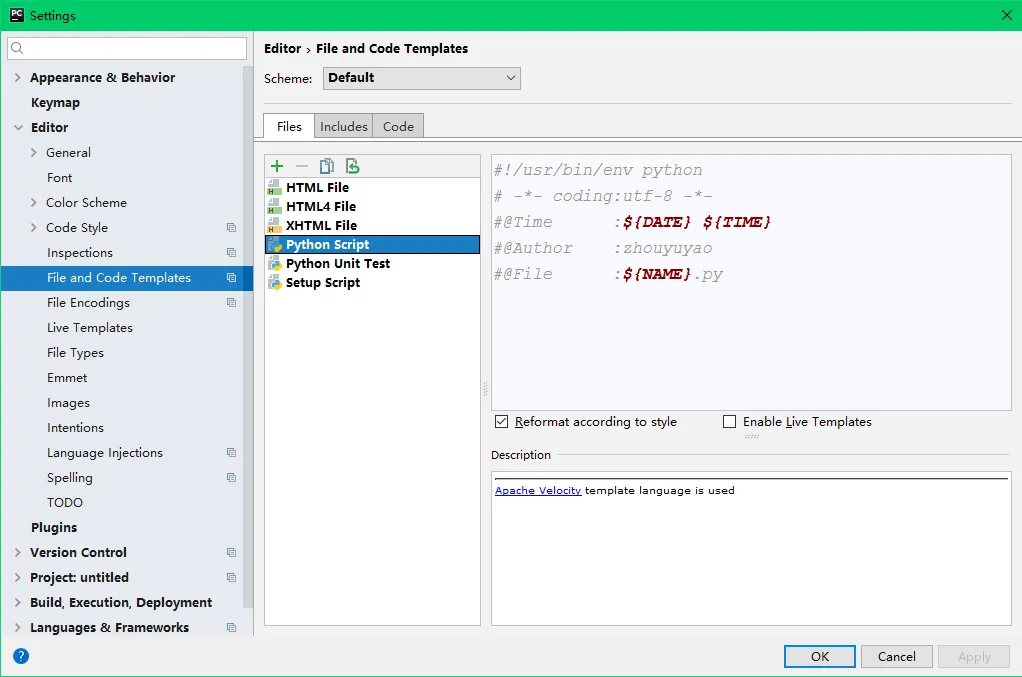Image resolution: width=1022 pixels, height=677 pixels.
Task: Switch to the Code tab
Action: click(x=398, y=126)
